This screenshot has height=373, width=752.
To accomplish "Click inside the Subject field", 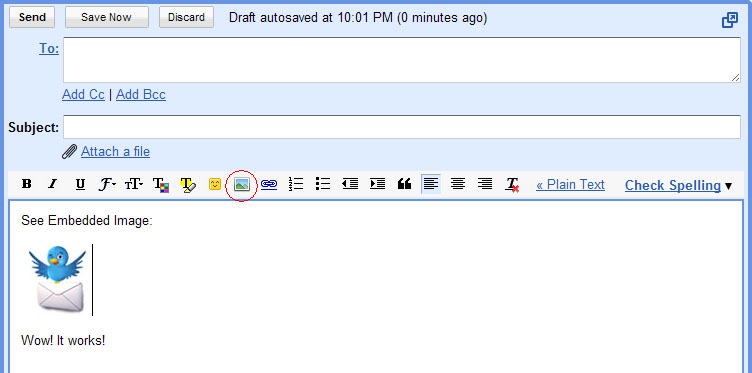I will (402, 127).
